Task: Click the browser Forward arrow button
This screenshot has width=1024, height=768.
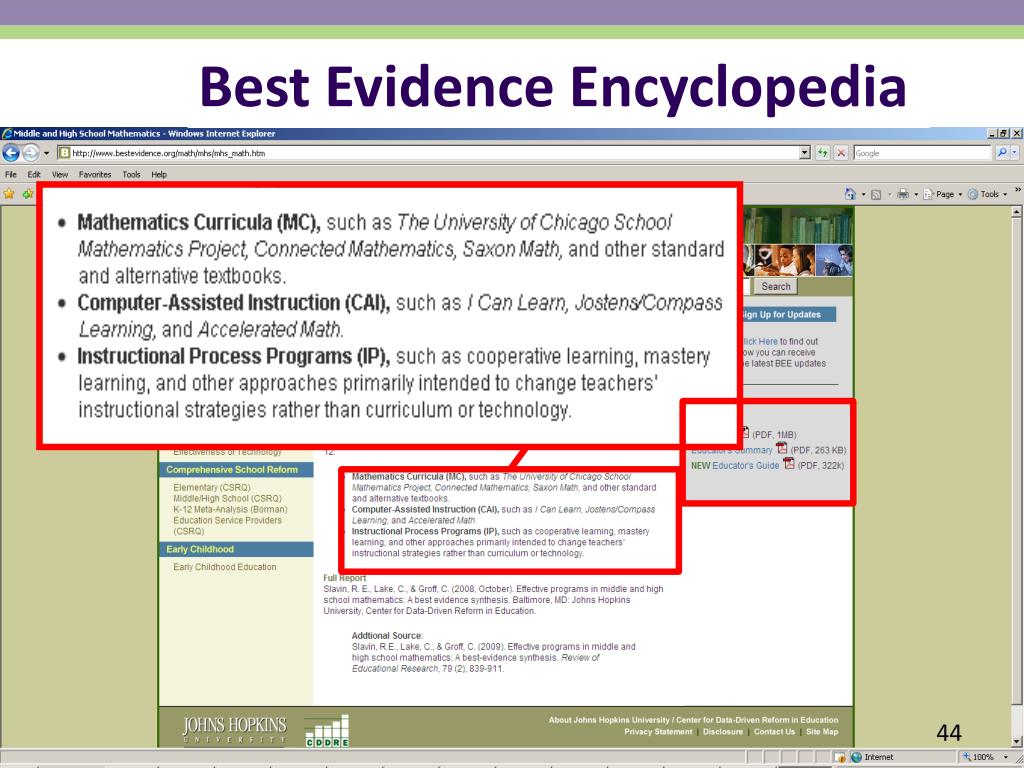Action: [31, 153]
